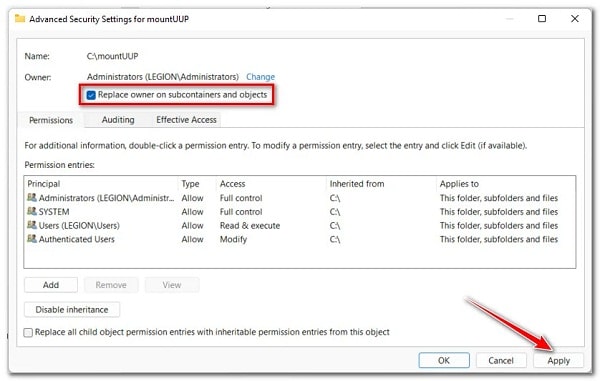This screenshot has width=600, height=381.
Task: Click the Administrators principal group icon
Action: tap(32, 198)
